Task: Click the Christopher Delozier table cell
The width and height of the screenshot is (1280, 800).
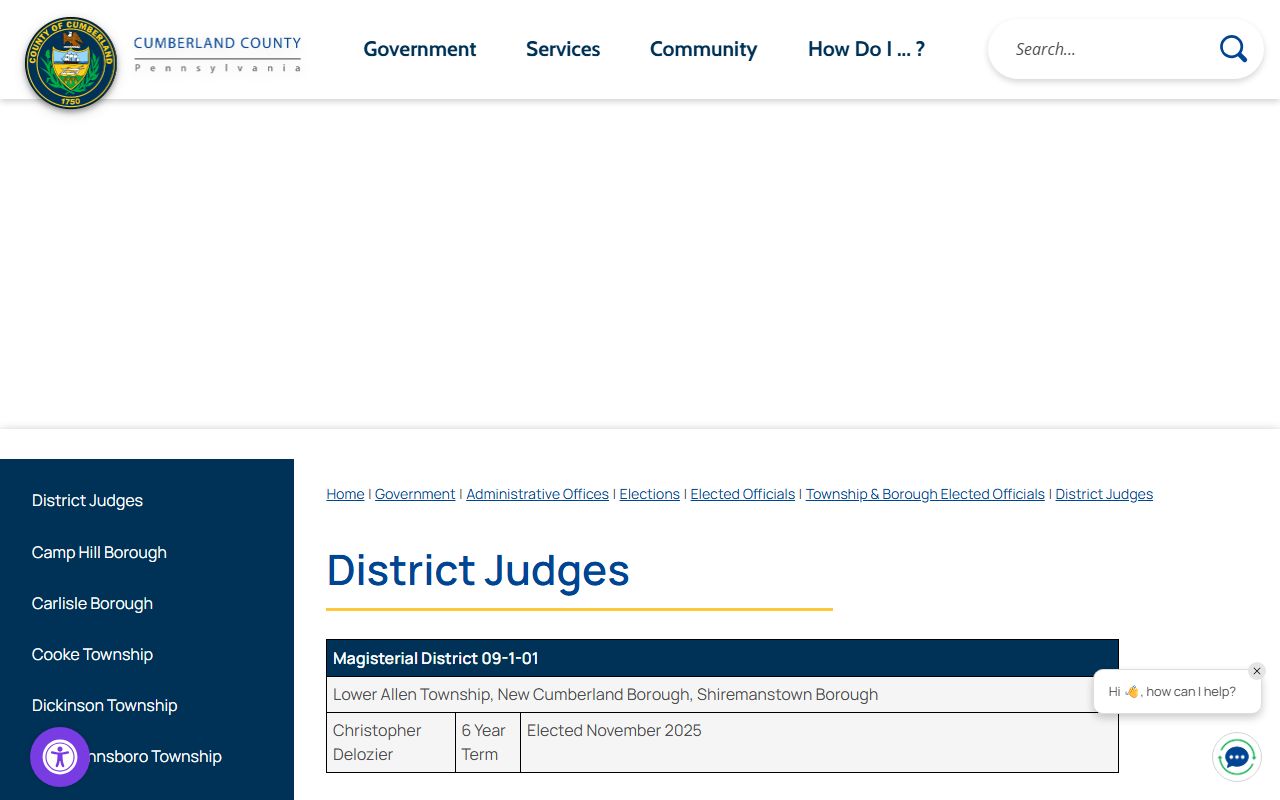Action: pyautogui.click(x=391, y=742)
